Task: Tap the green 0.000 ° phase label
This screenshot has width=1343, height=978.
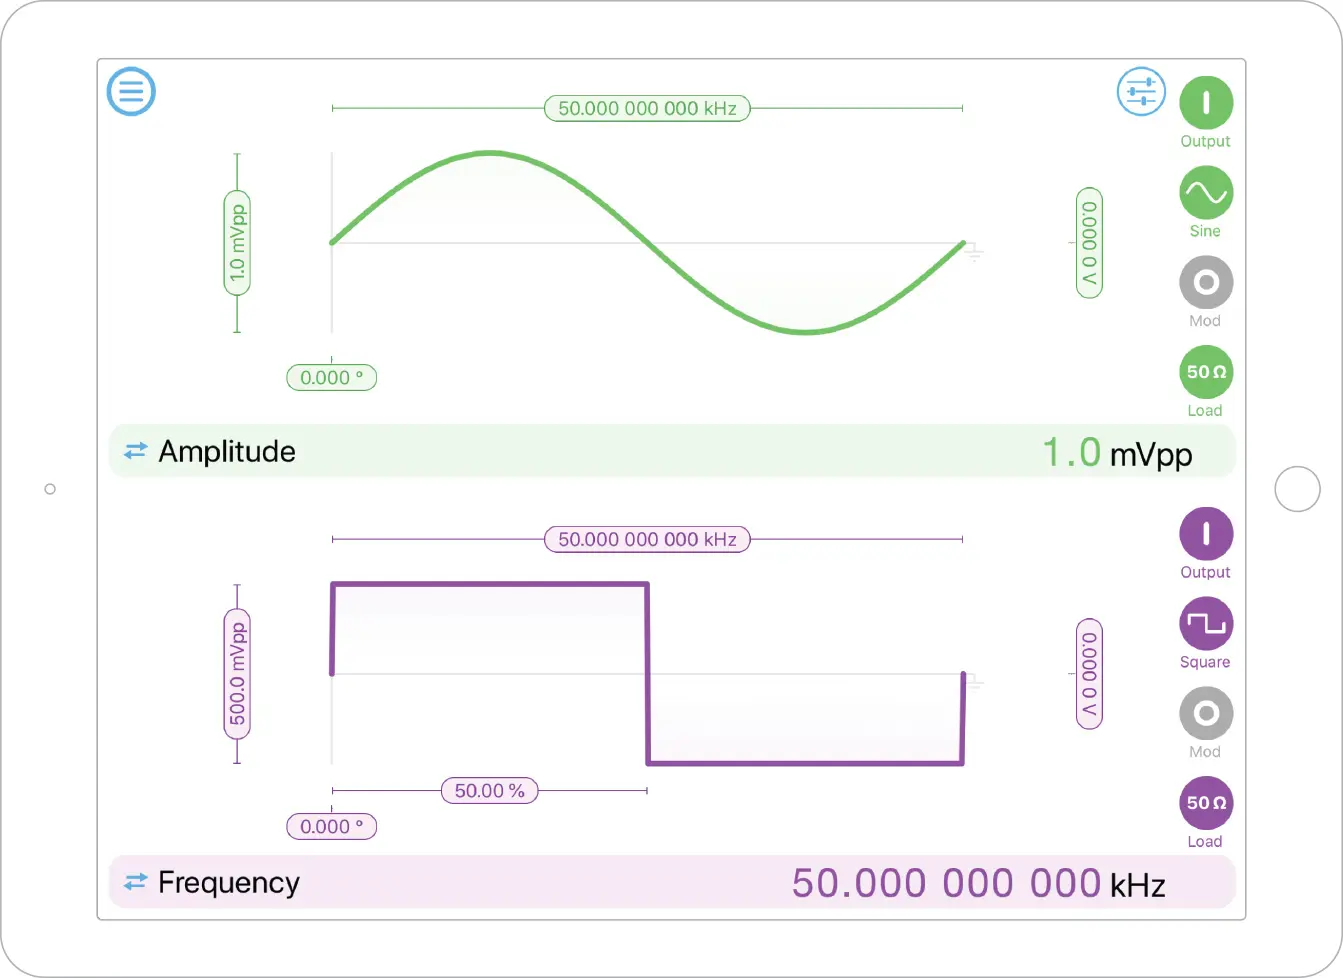Action: click(331, 378)
